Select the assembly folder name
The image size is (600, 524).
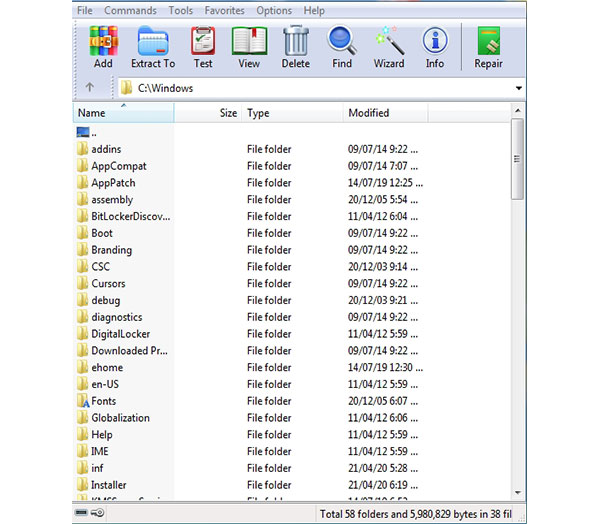pyautogui.click(x=112, y=200)
